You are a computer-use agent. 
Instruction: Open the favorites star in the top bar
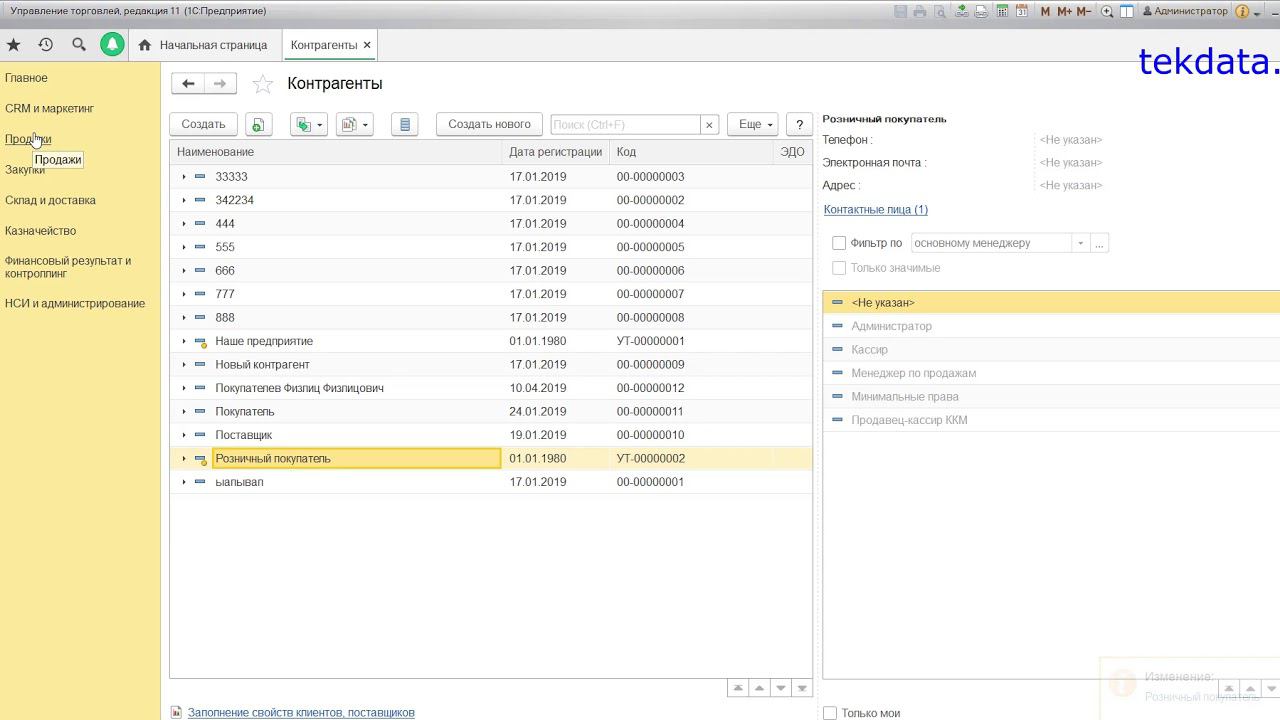coord(14,45)
